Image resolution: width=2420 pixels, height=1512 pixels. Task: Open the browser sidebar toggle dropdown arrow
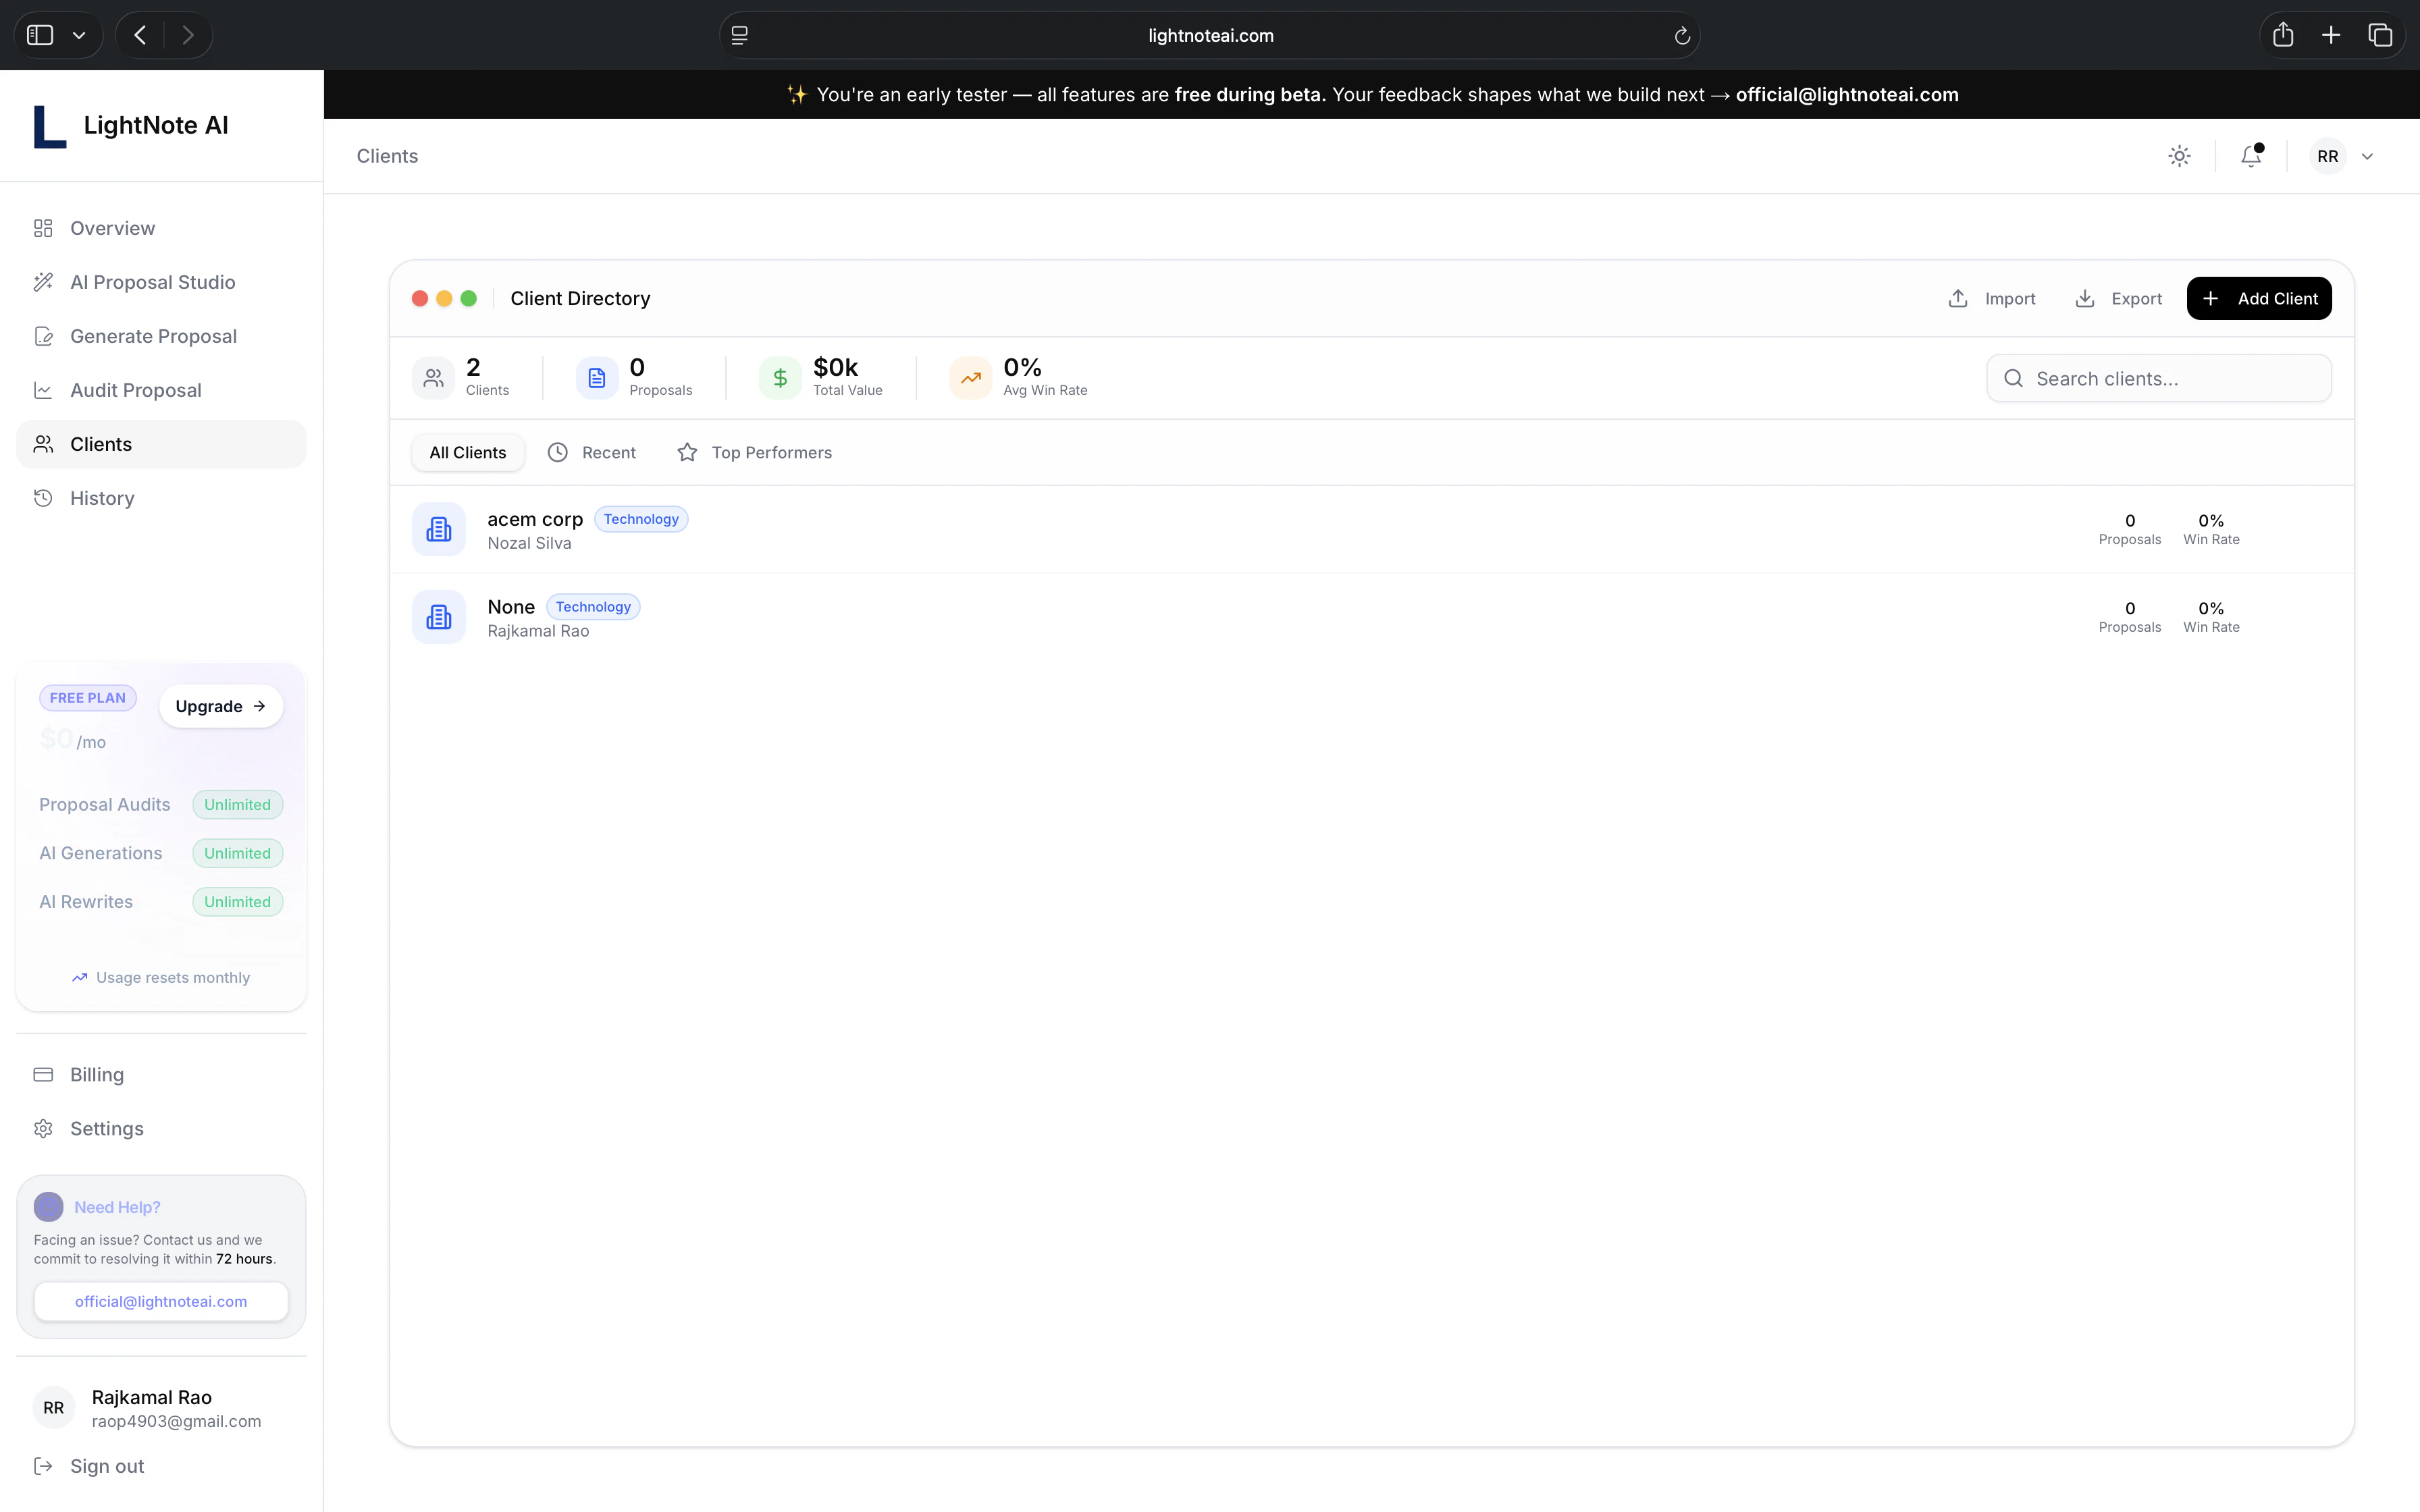(x=79, y=35)
